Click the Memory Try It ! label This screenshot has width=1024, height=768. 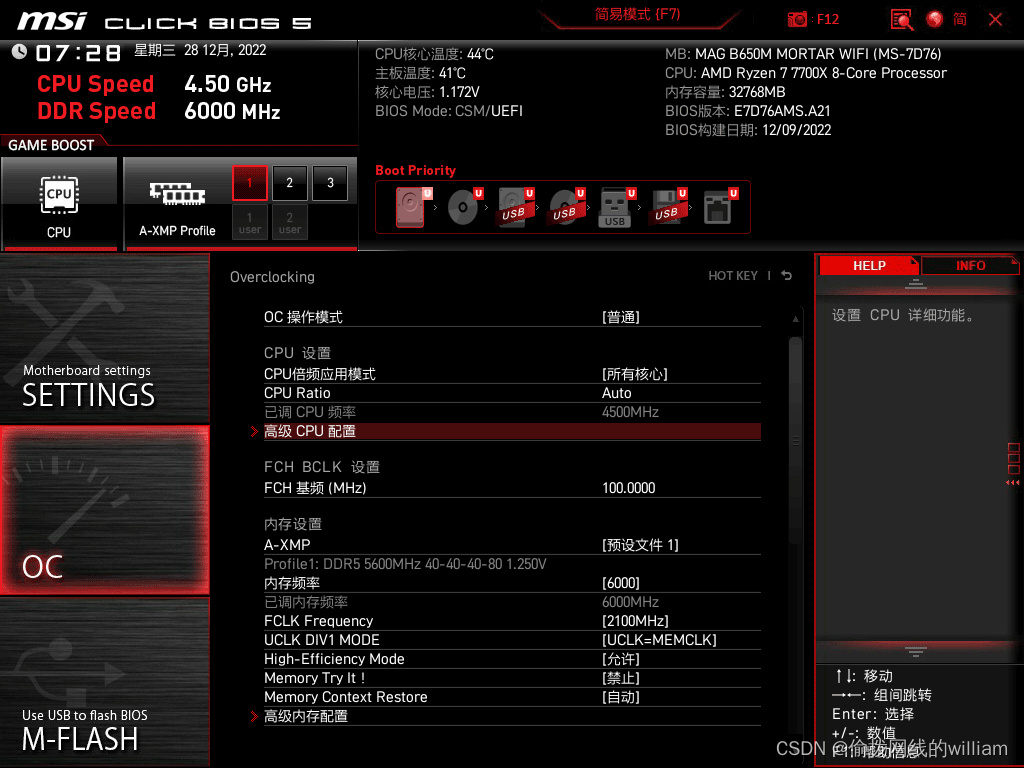pyautogui.click(x=314, y=678)
